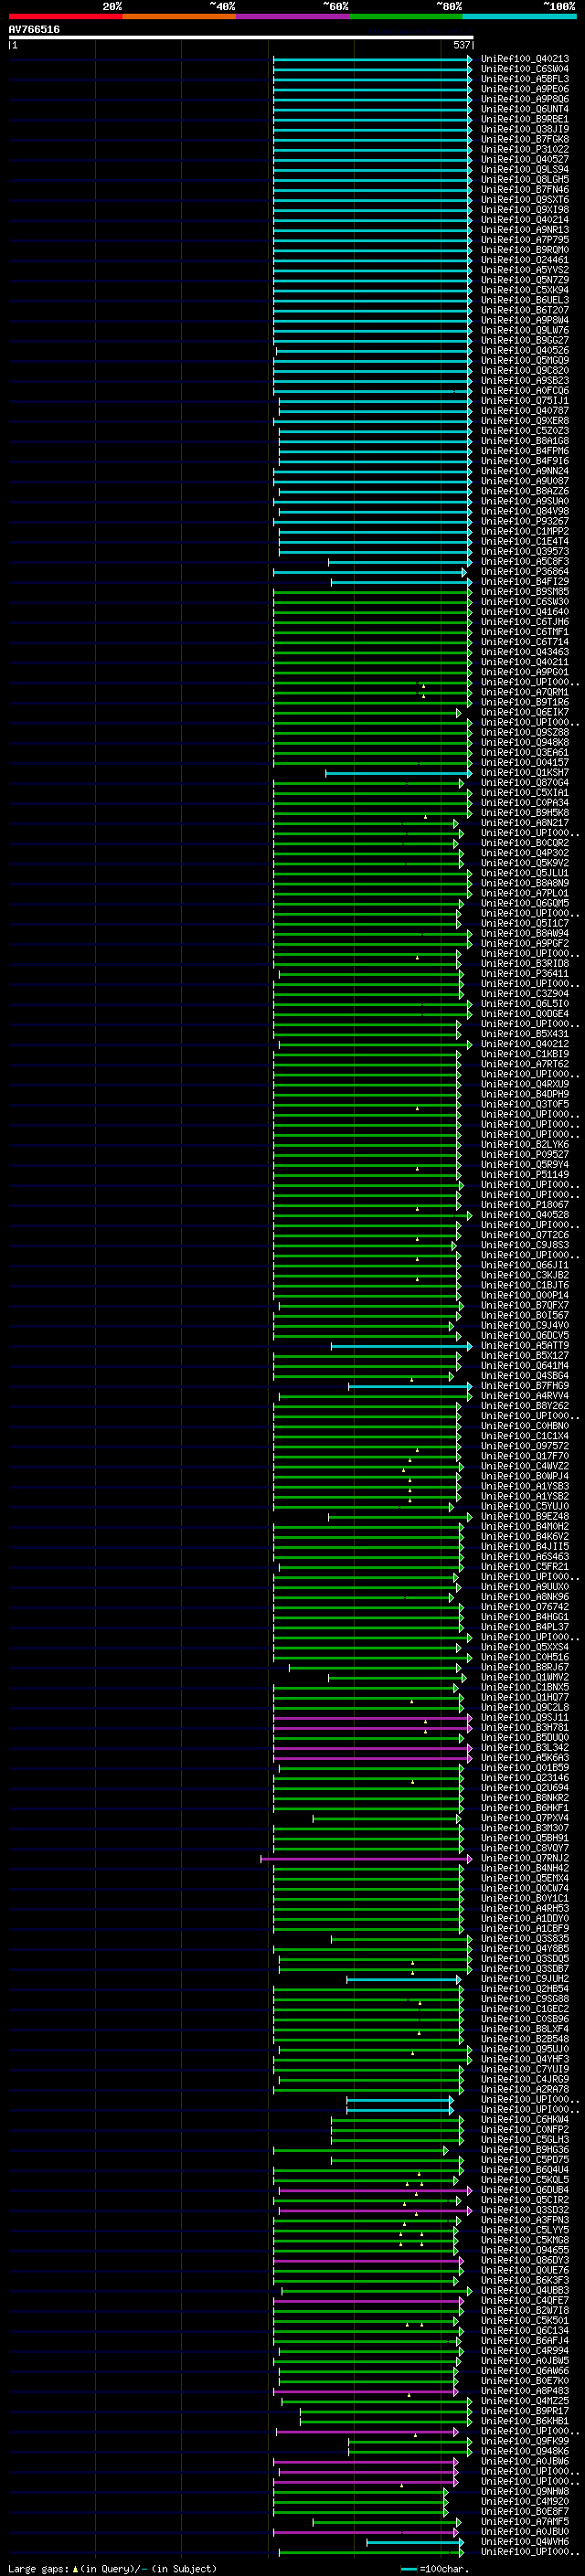Select hit UniRef100_Q40211
The width and height of the screenshot is (585, 2576).
pyautogui.click(x=525, y=662)
